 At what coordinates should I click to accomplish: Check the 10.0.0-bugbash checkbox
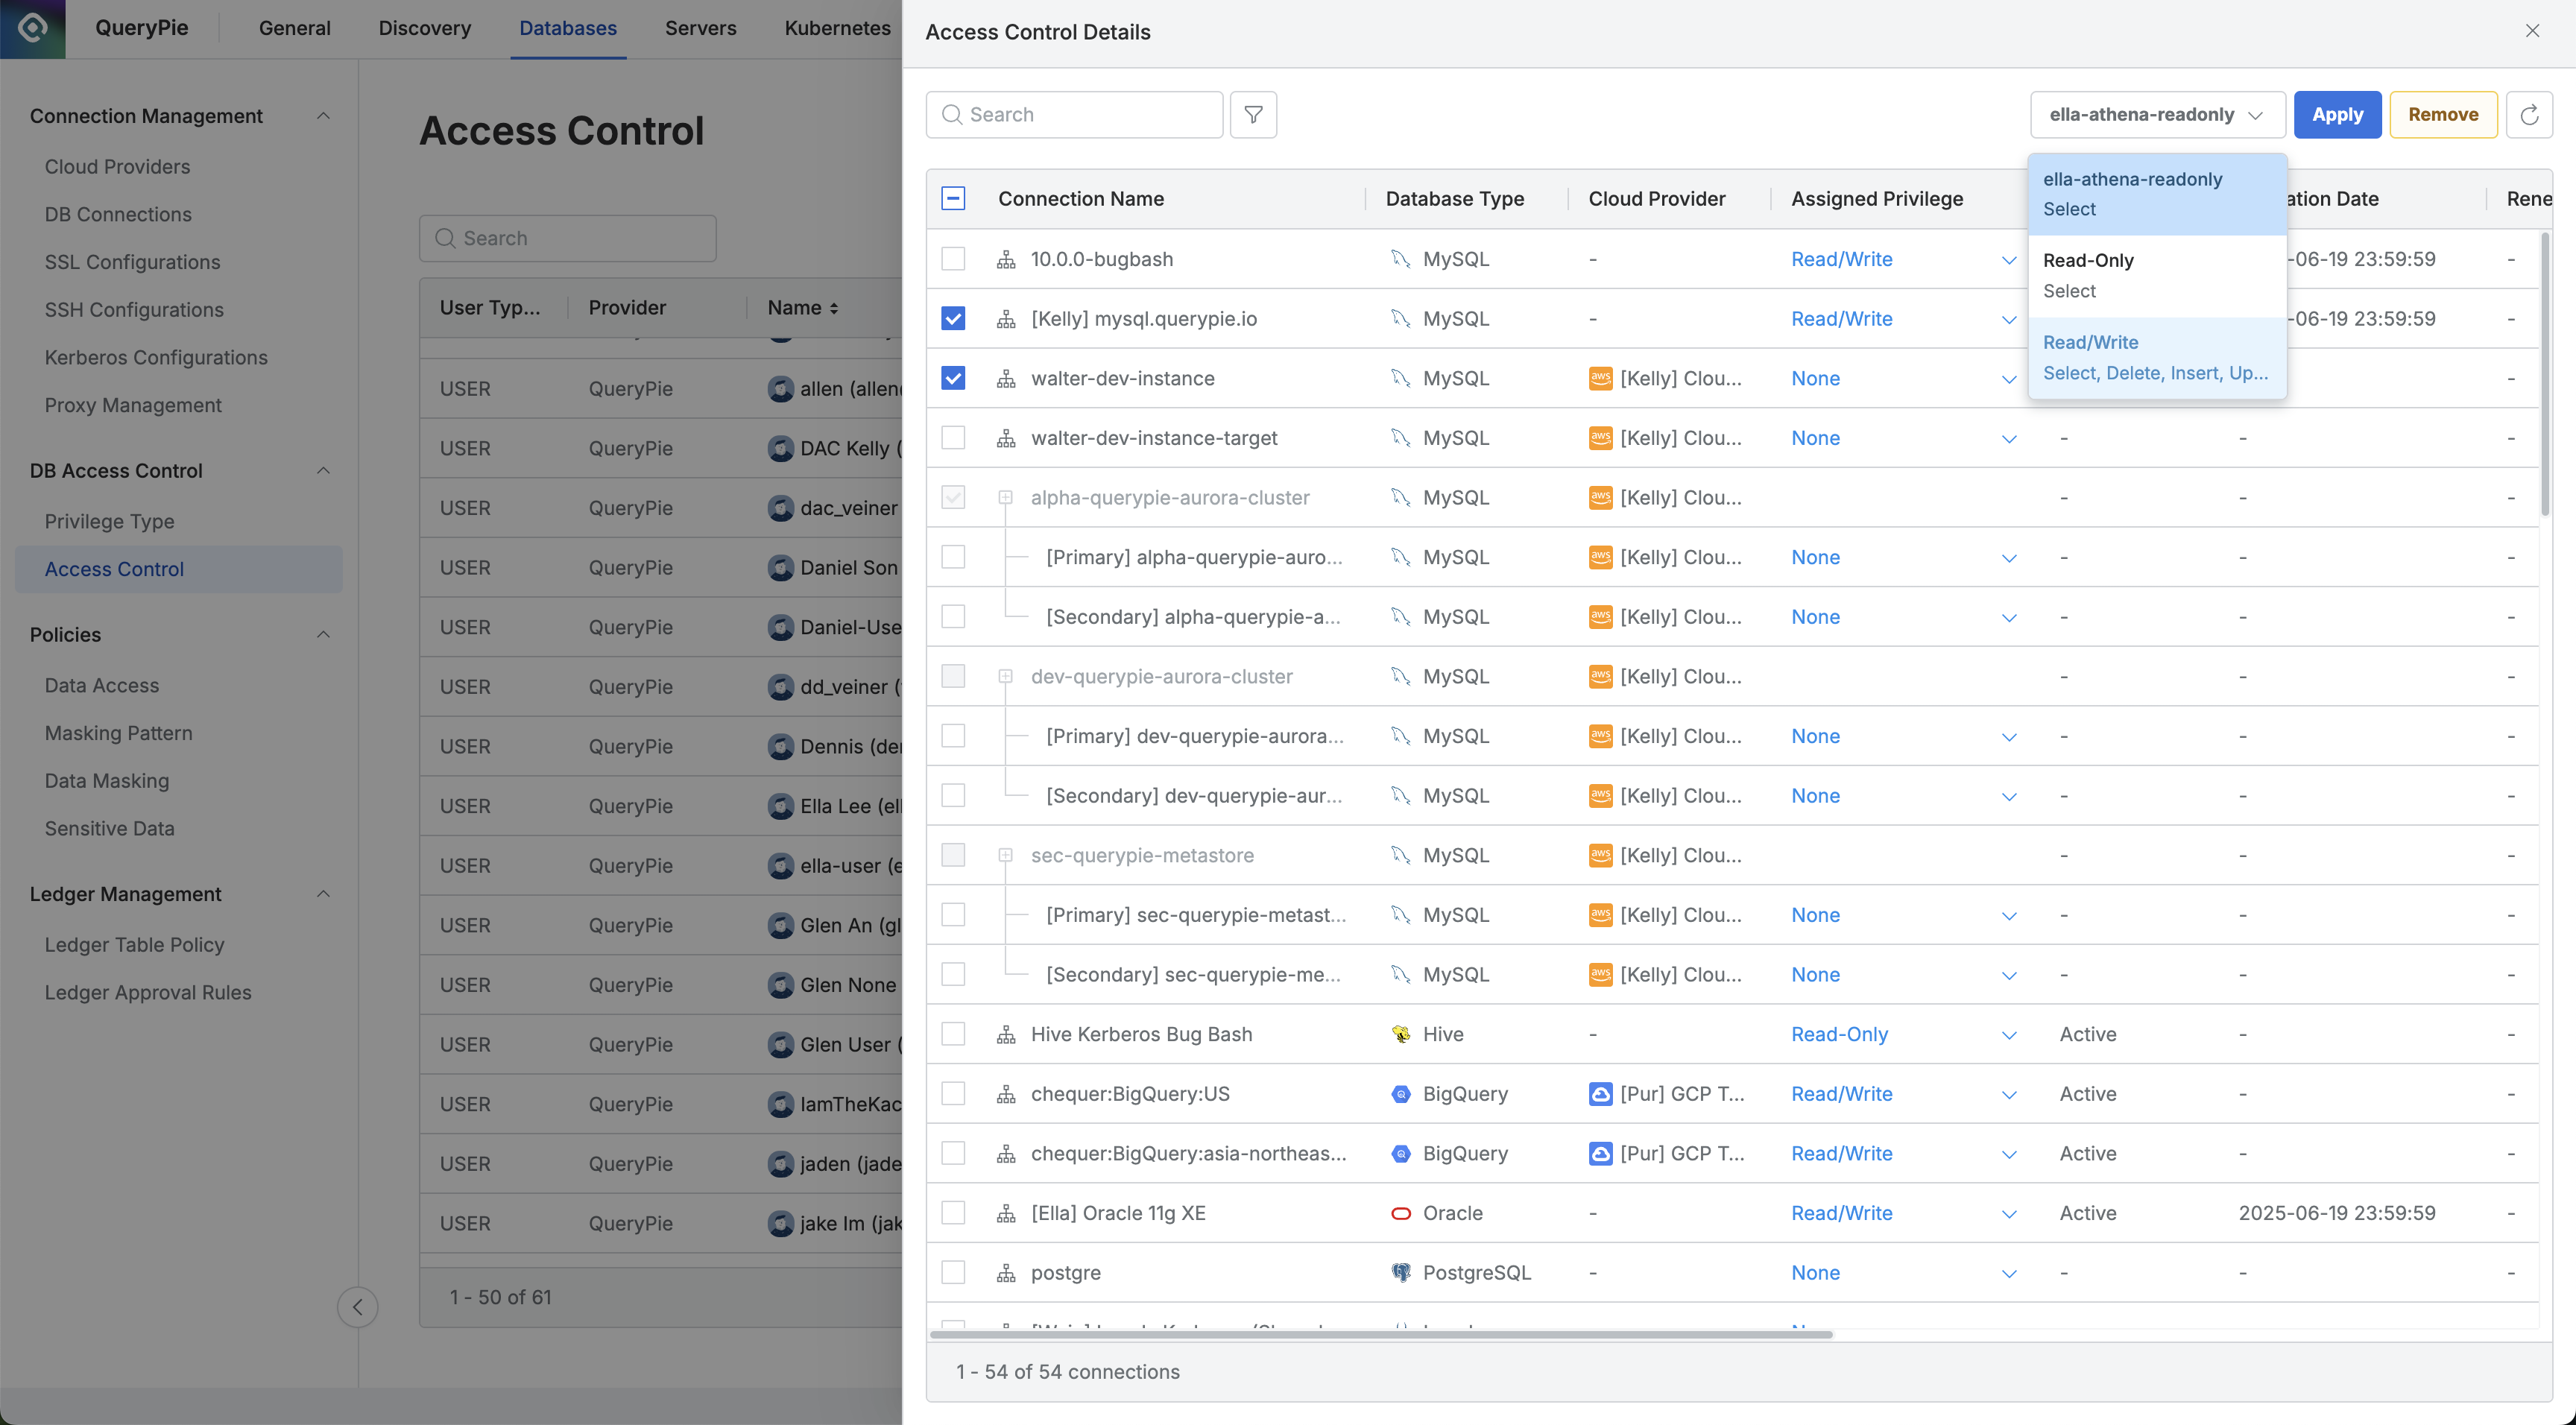pyautogui.click(x=953, y=259)
